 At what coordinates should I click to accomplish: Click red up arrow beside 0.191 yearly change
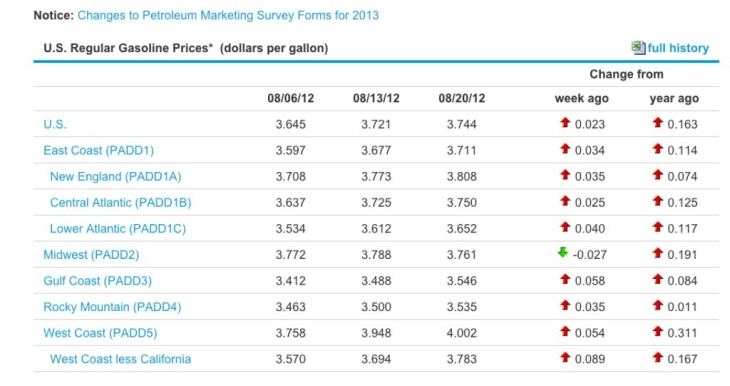657,253
